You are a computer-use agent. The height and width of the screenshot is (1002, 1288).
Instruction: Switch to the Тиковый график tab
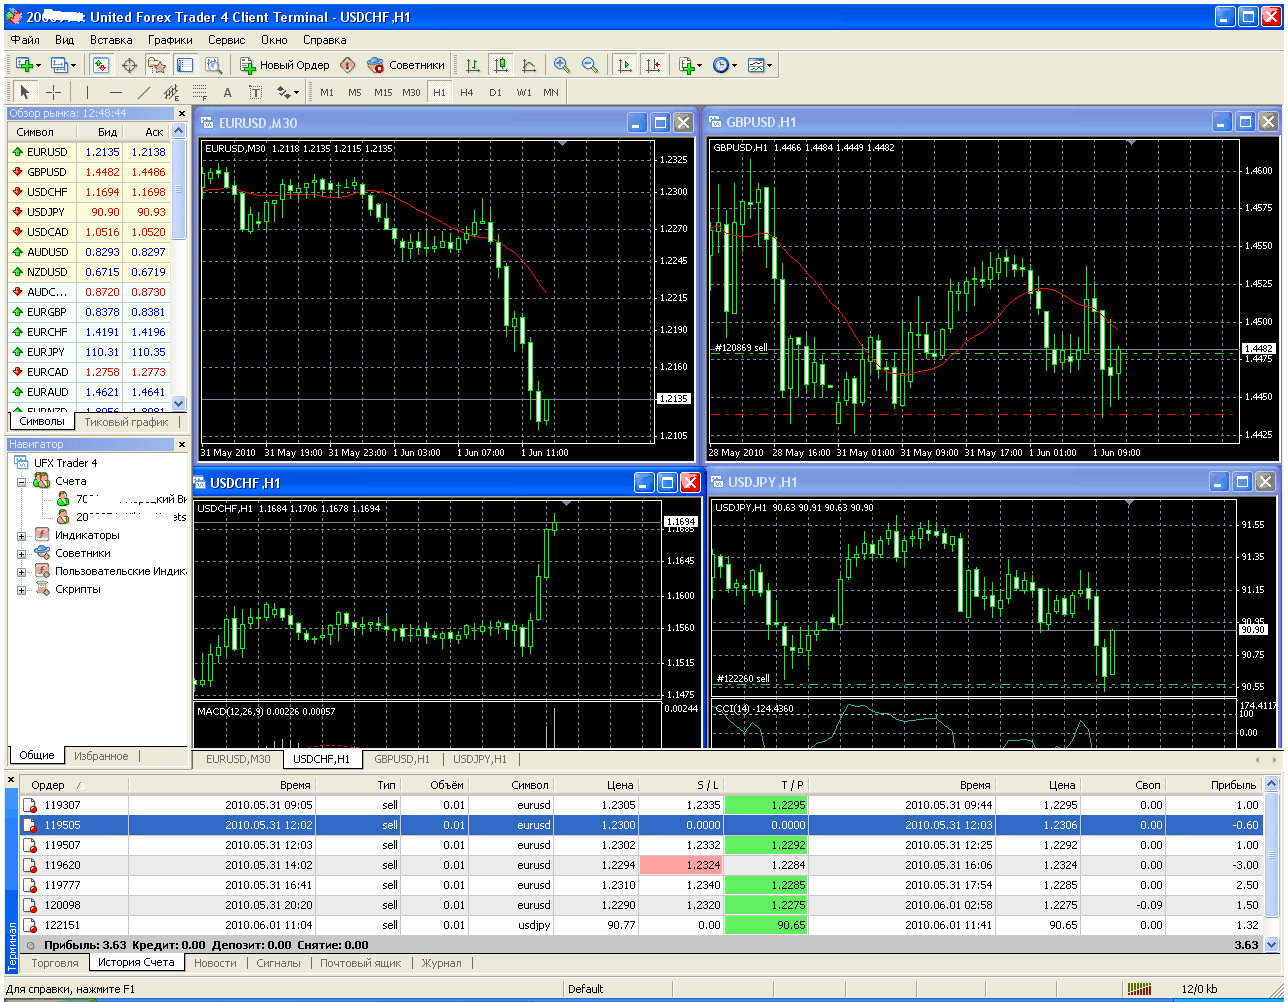tap(126, 422)
